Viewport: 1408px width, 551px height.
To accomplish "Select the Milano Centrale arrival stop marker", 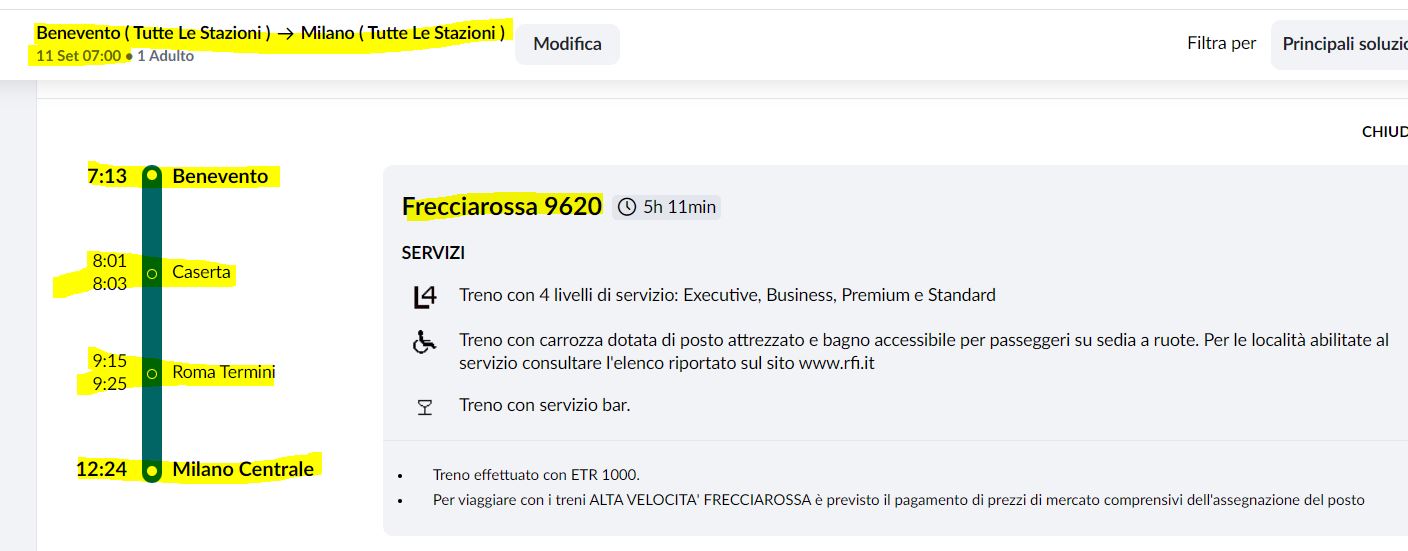I will [x=152, y=470].
